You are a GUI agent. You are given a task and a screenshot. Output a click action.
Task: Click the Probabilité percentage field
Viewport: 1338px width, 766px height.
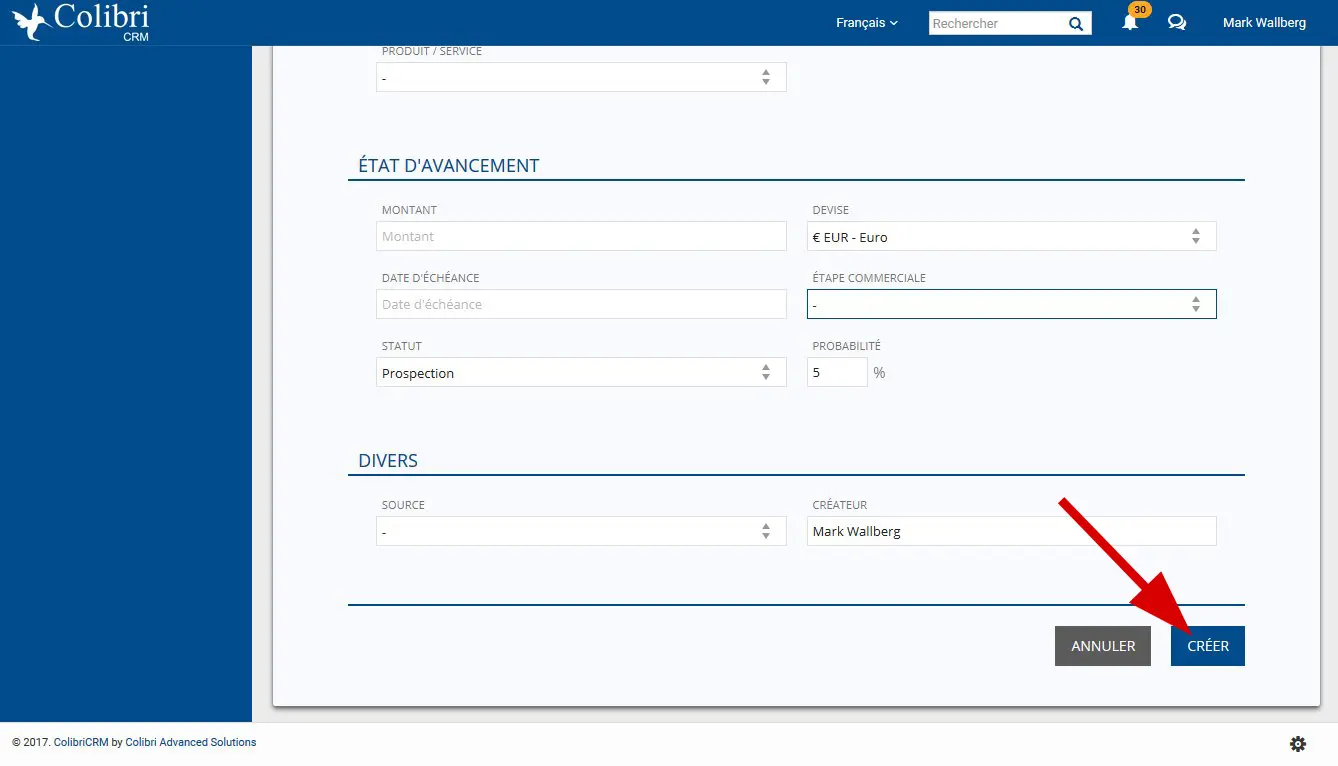click(837, 373)
